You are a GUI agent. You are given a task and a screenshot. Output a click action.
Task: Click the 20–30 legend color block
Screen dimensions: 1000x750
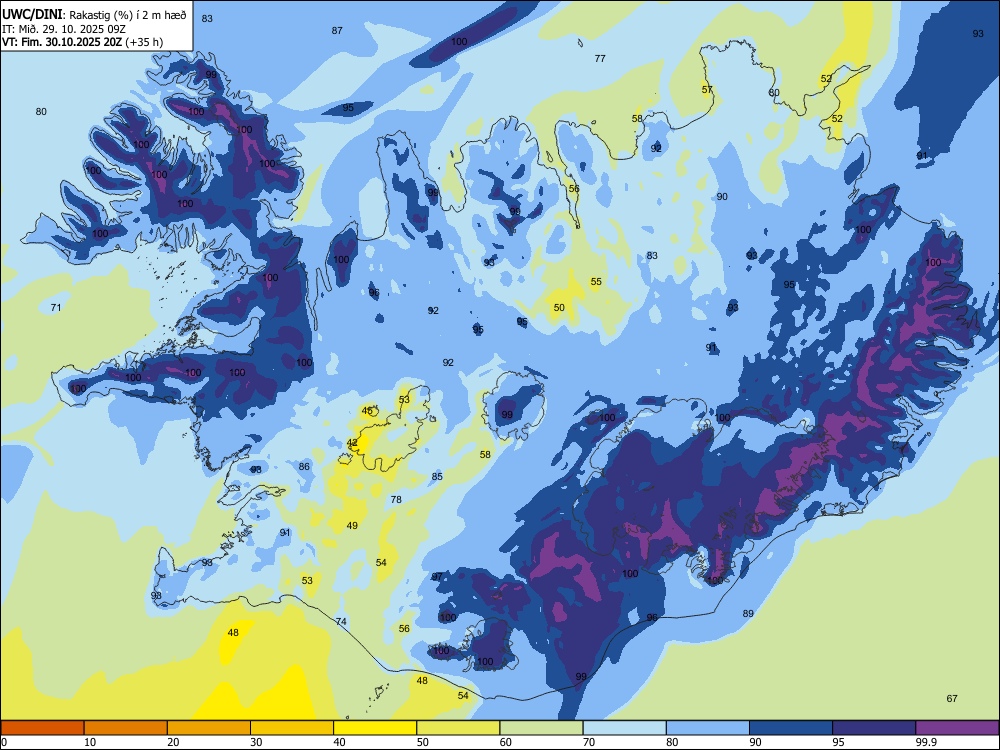(209, 728)
